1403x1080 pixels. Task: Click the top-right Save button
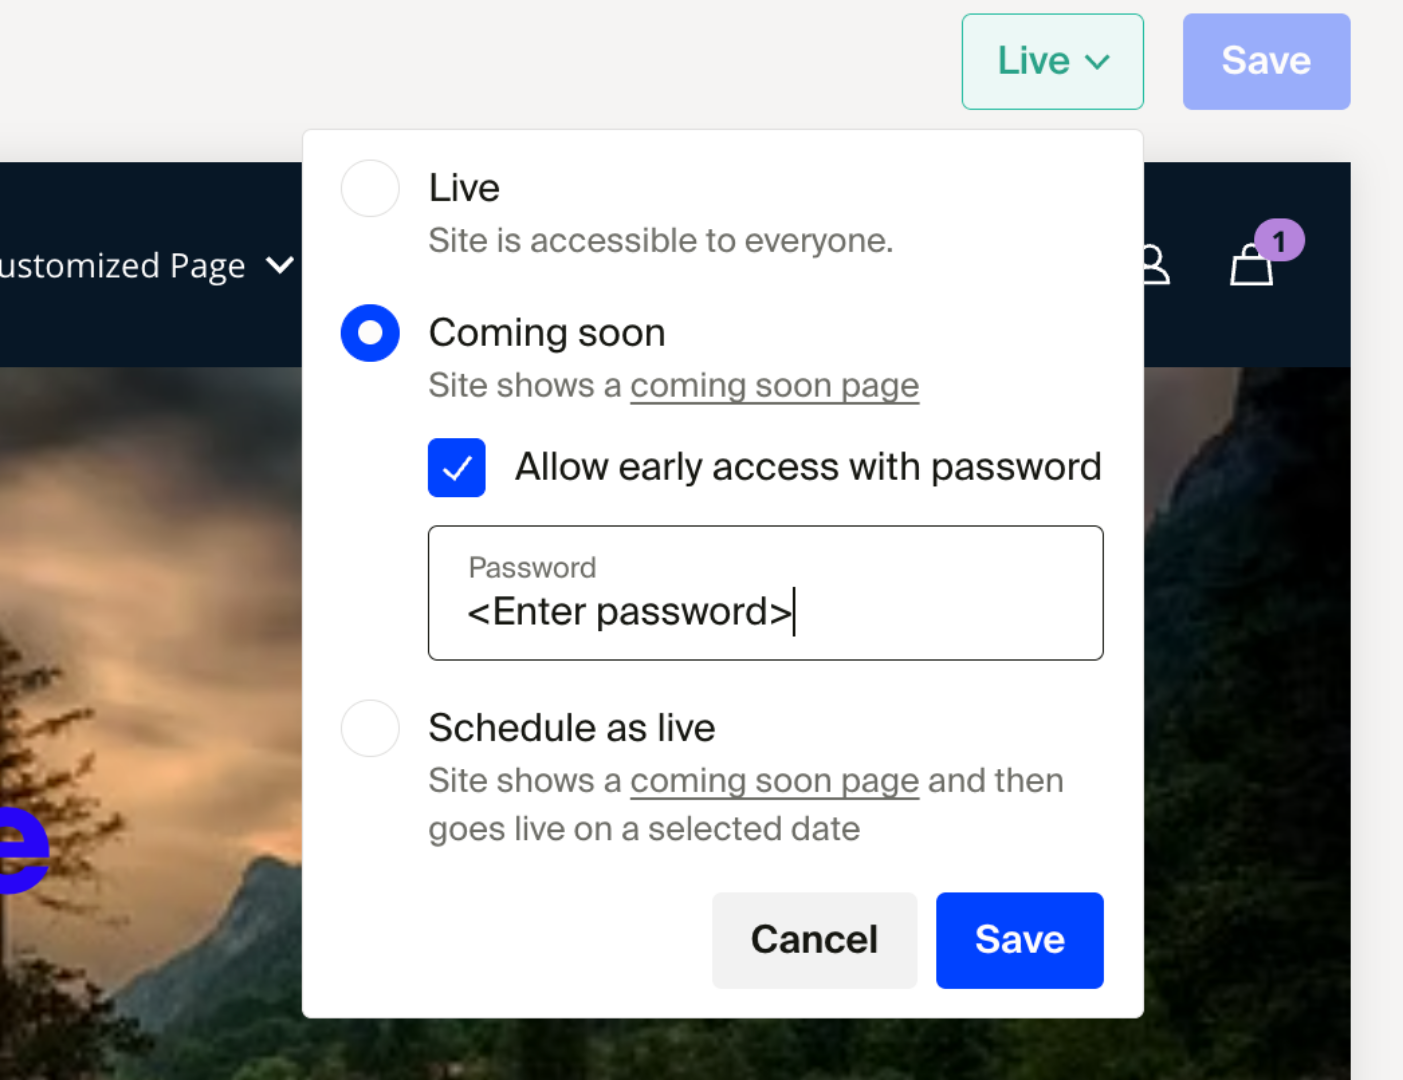(1267, 61)
